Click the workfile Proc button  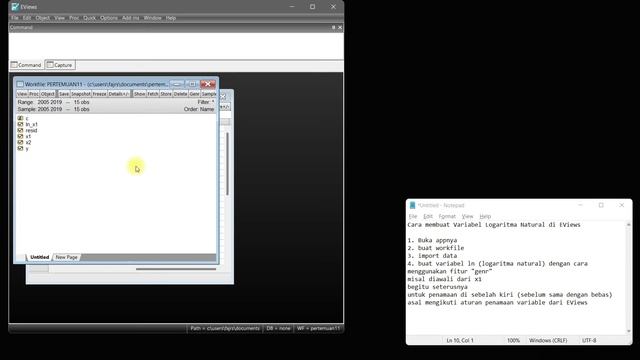click(x=34, y=94)
